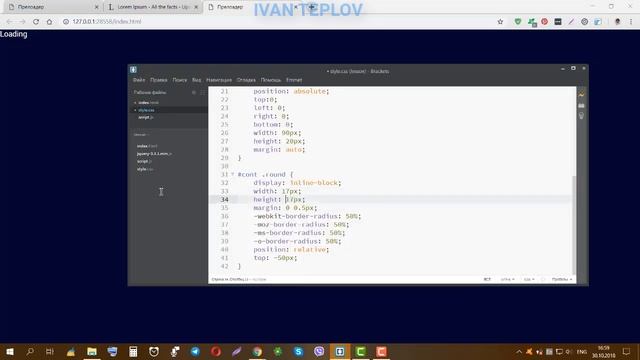
Task: Open the Emmet menu in Brackets
Action: (294, 80)
